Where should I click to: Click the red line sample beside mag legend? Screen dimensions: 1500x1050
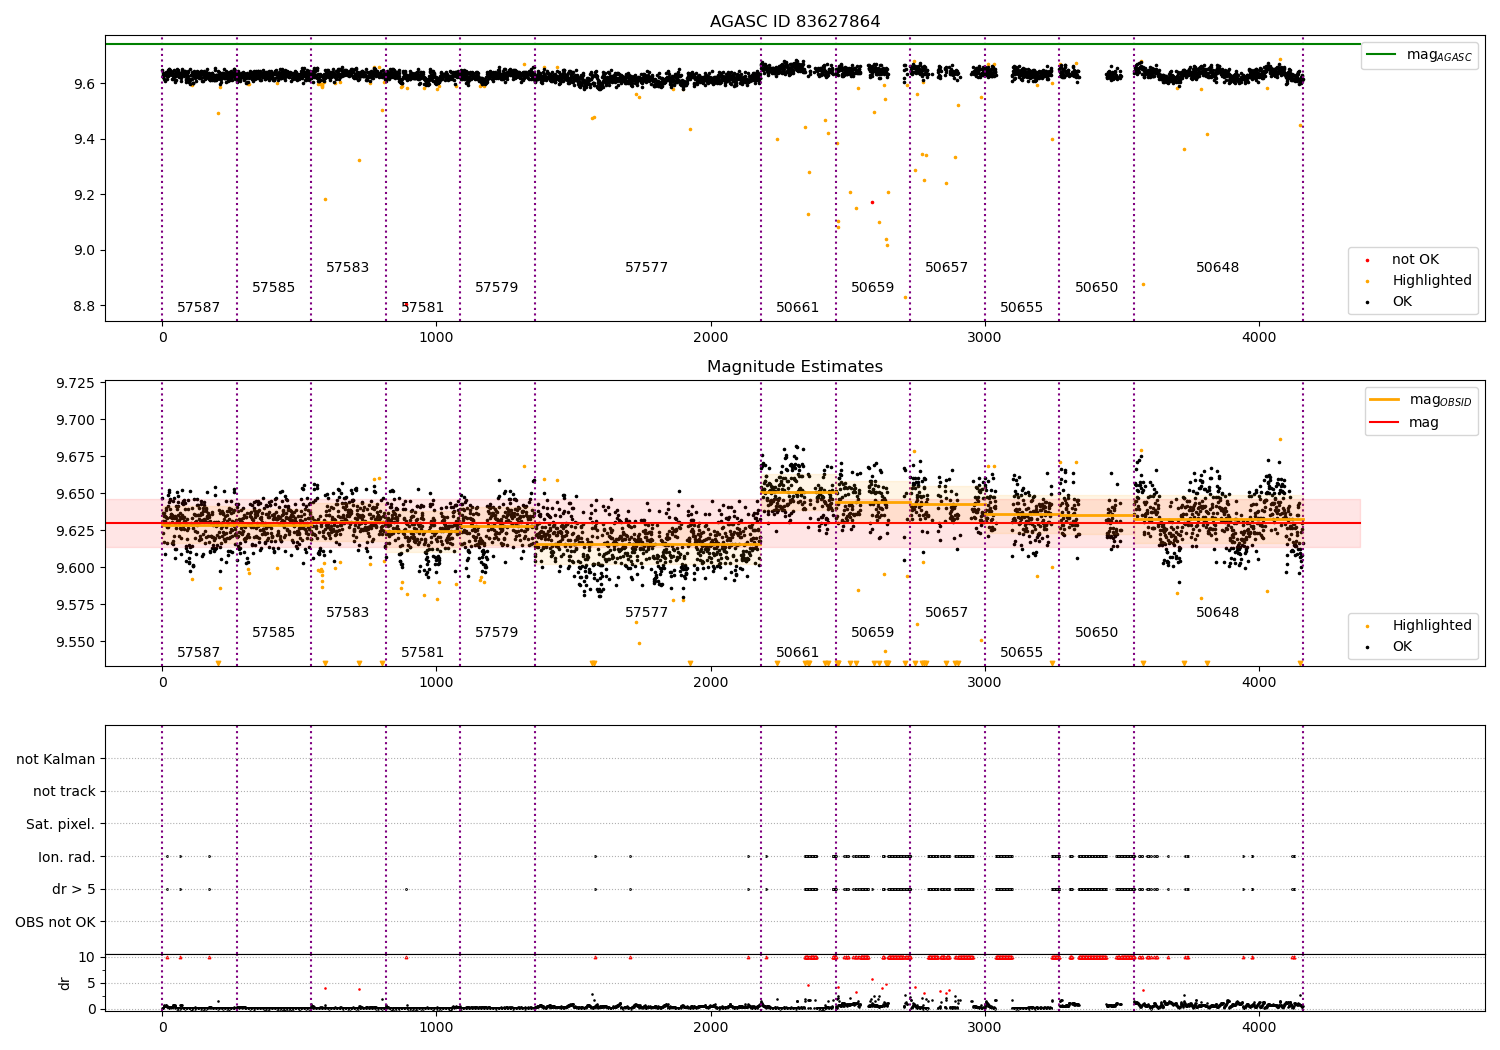(1385, 423)
